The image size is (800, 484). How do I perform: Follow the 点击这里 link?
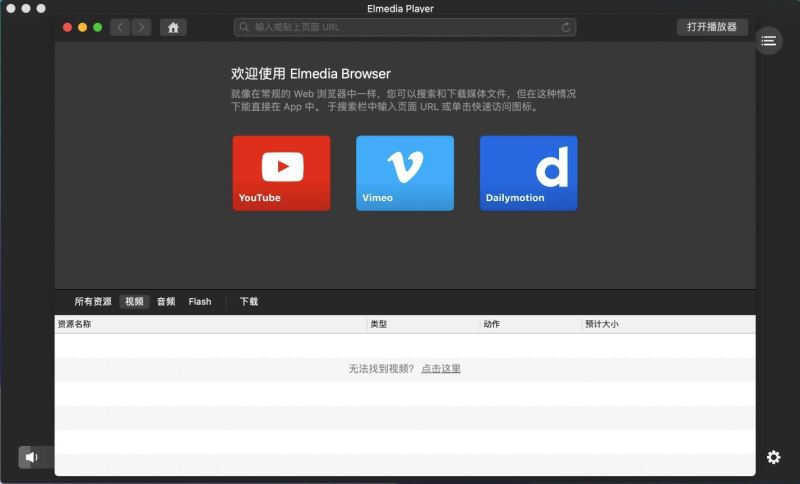pos(441,368)
